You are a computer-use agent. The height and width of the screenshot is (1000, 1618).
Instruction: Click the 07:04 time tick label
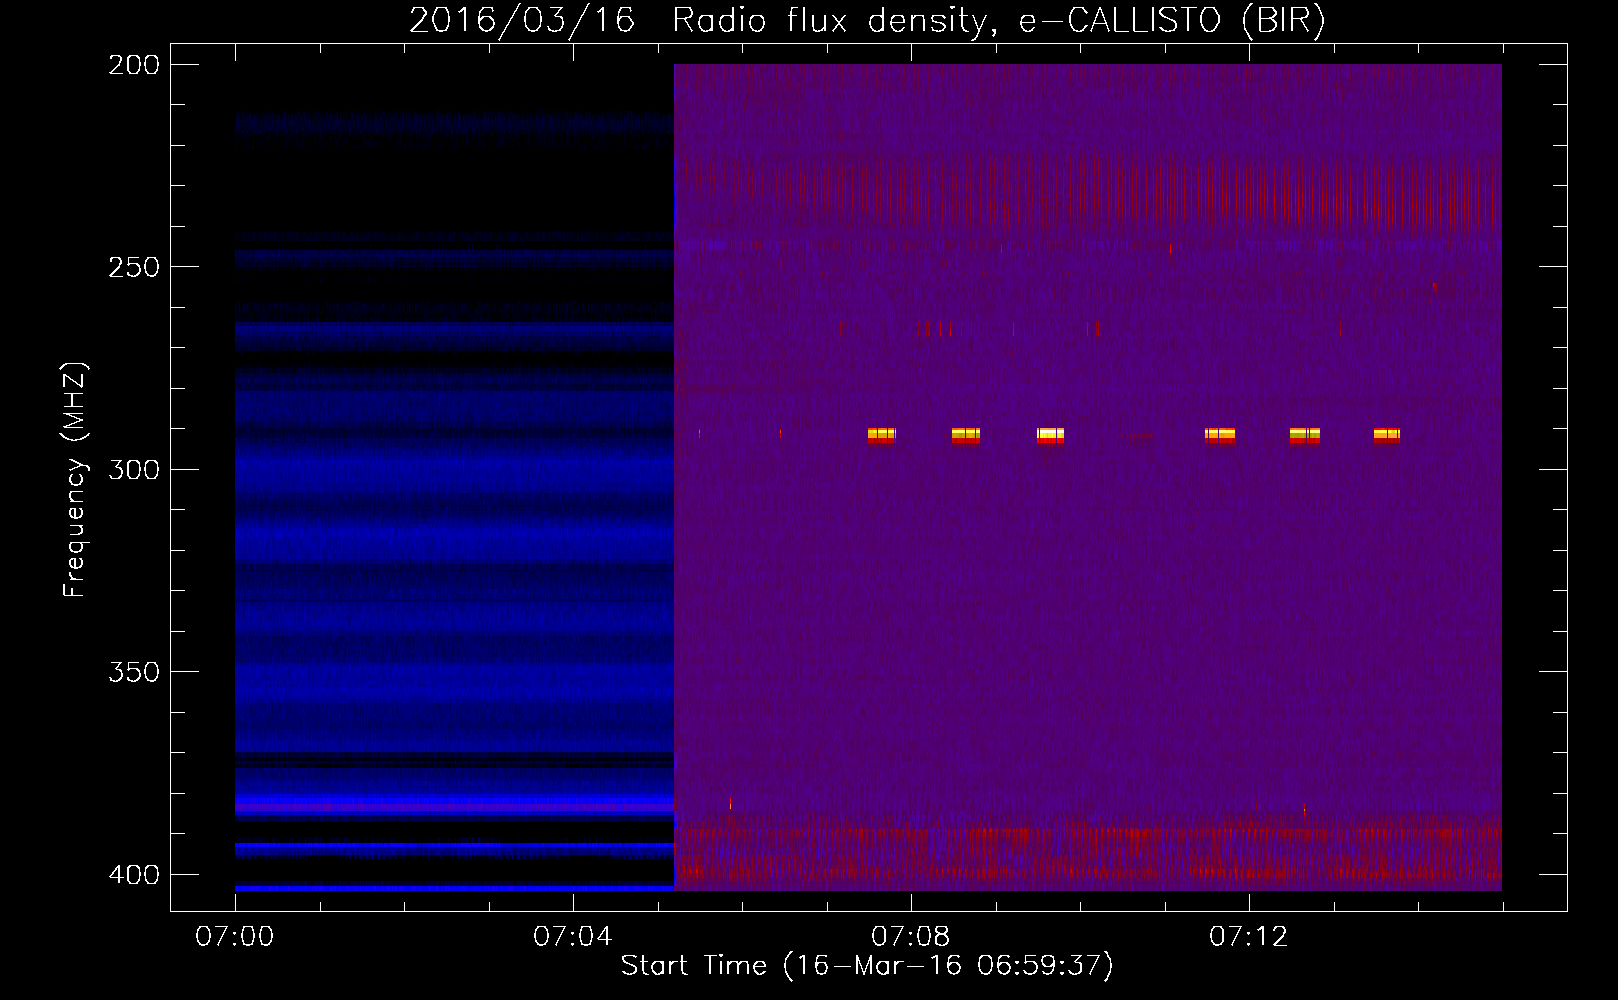point(573,937)
